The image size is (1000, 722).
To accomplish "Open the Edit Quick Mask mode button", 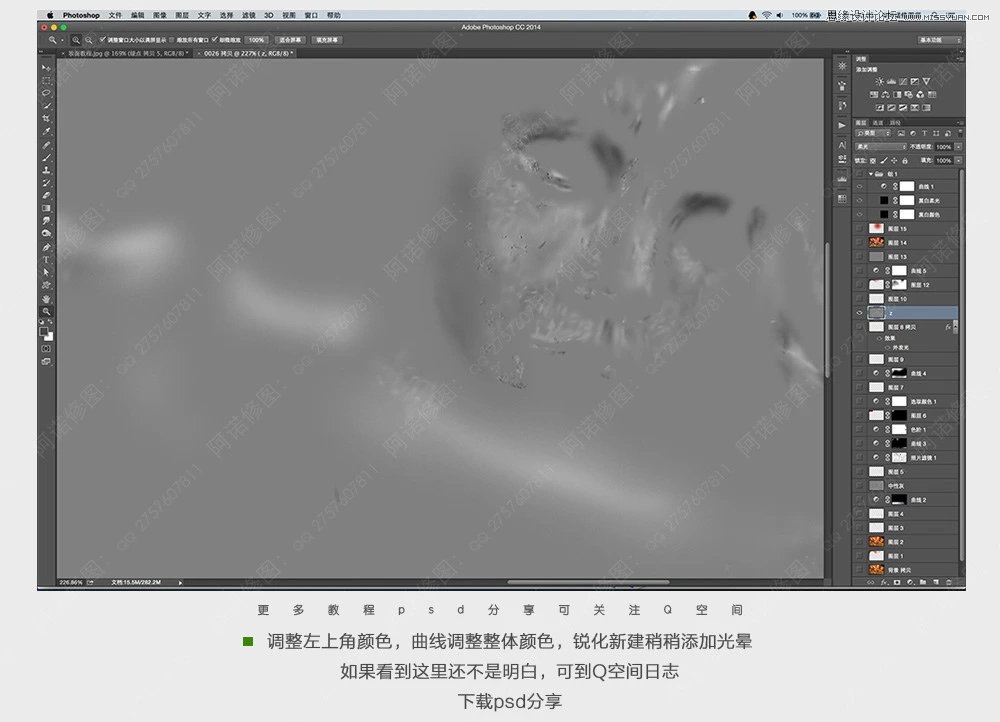I will 46,349.
